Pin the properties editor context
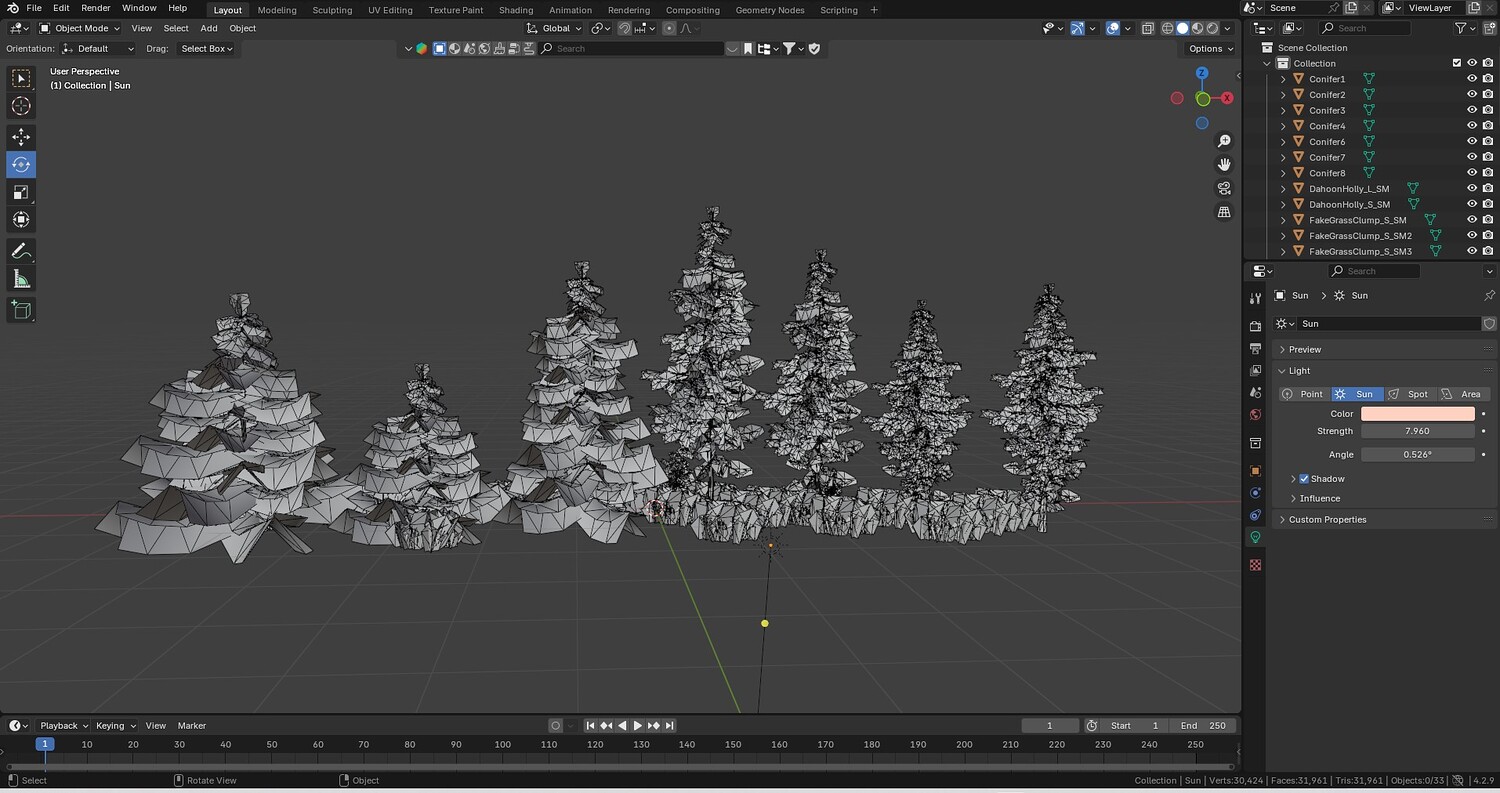Screen dimensions: 1500x793 [1489, 296]
